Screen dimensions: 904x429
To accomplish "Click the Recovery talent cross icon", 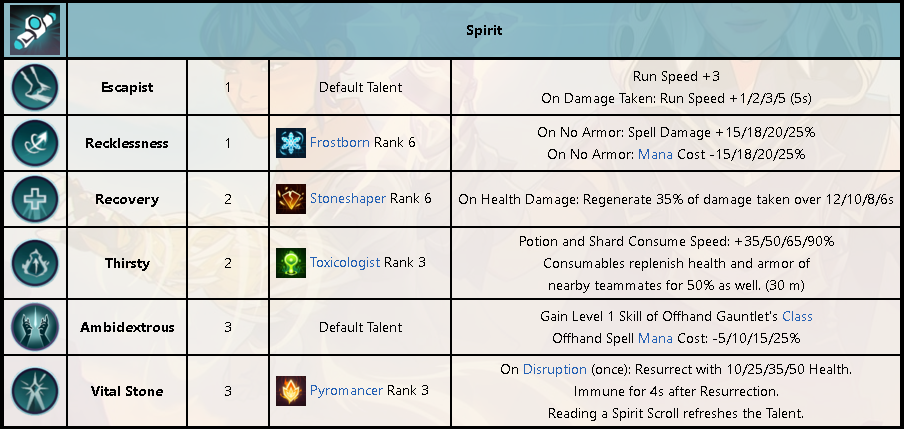I will click(x=35, y=200).
